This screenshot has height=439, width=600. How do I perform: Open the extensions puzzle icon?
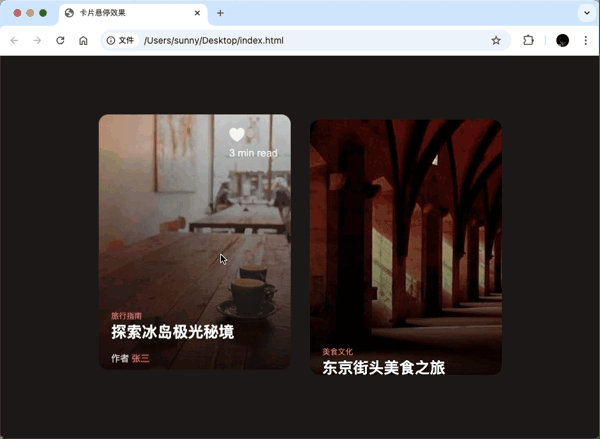[528, 40]
